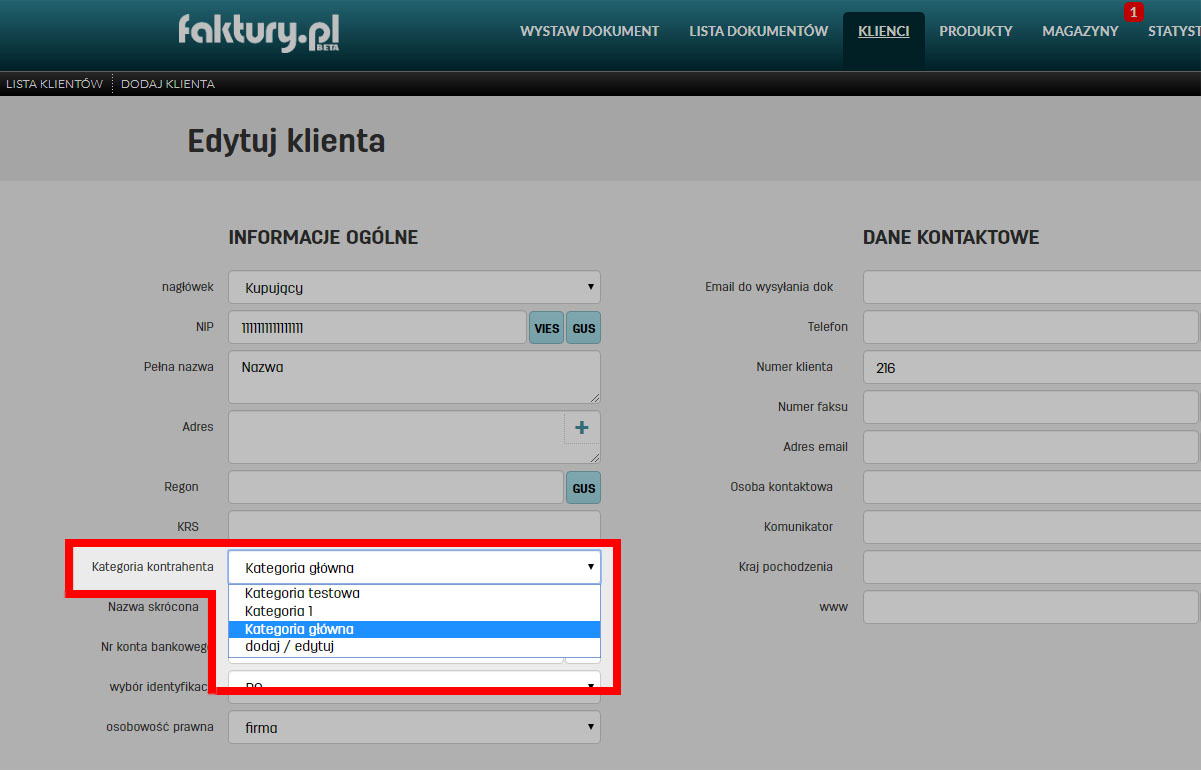Viewport: 1201px width, 770px height.
Task: Click the GUS button next to Regon
Action: pos(583,488)
